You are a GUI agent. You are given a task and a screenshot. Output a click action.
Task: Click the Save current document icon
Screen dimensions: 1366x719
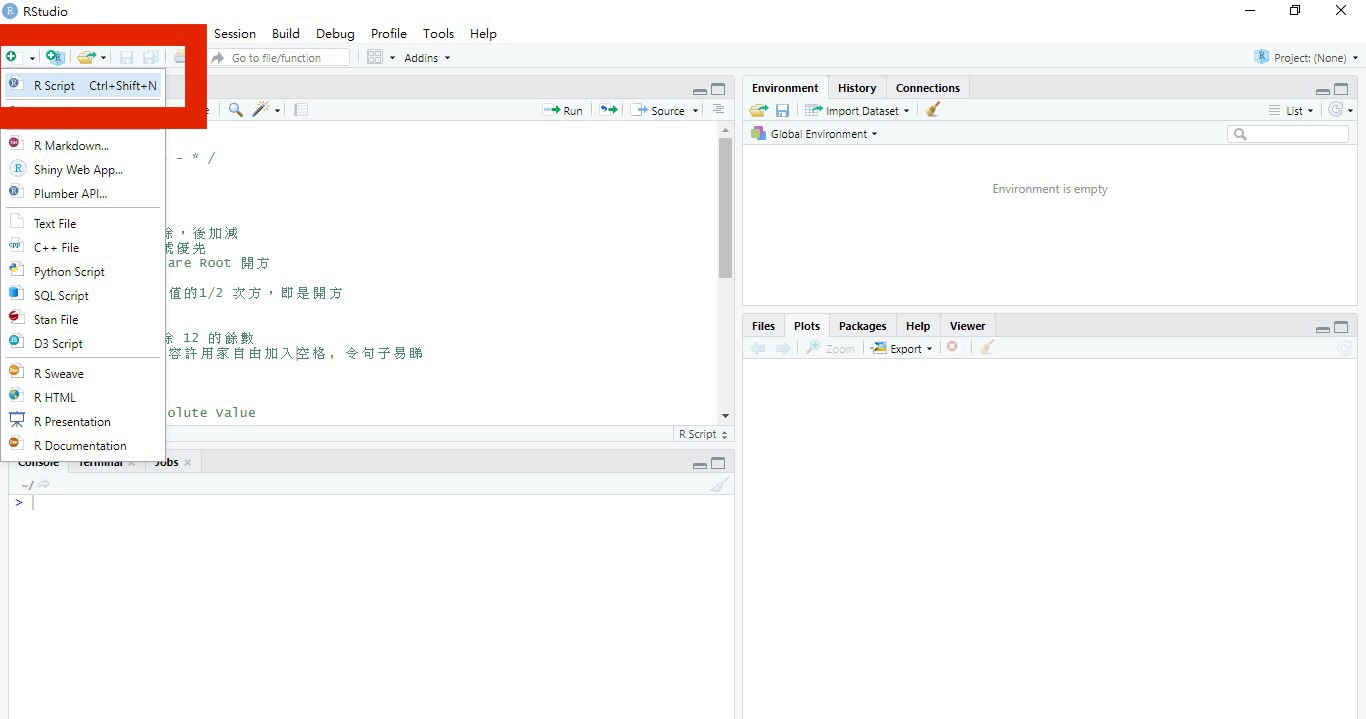tap(126, 58)
